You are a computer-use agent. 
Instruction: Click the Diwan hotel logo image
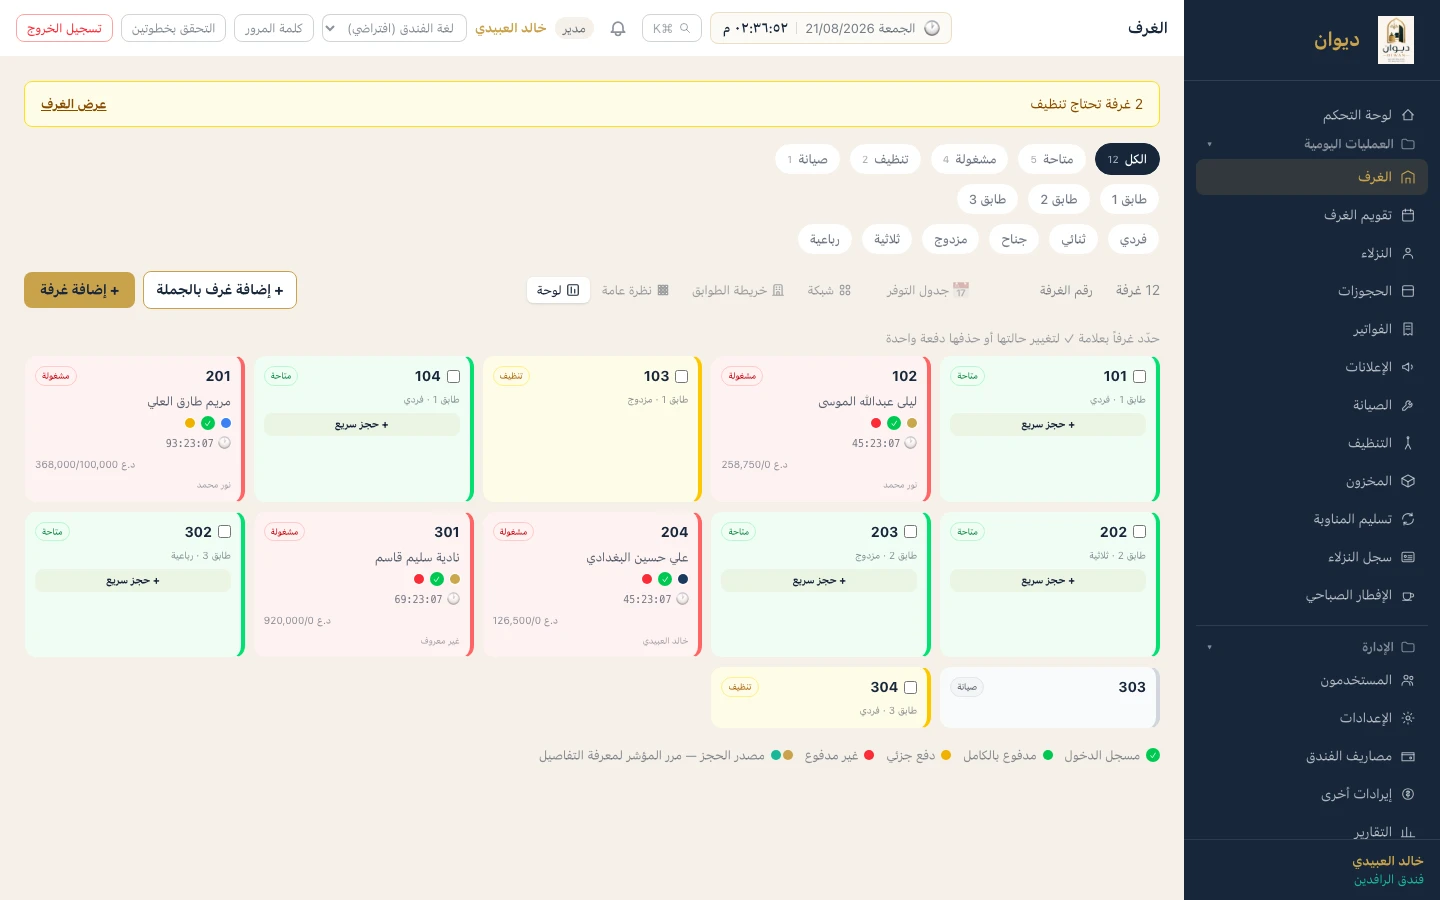coord(1396,40)
